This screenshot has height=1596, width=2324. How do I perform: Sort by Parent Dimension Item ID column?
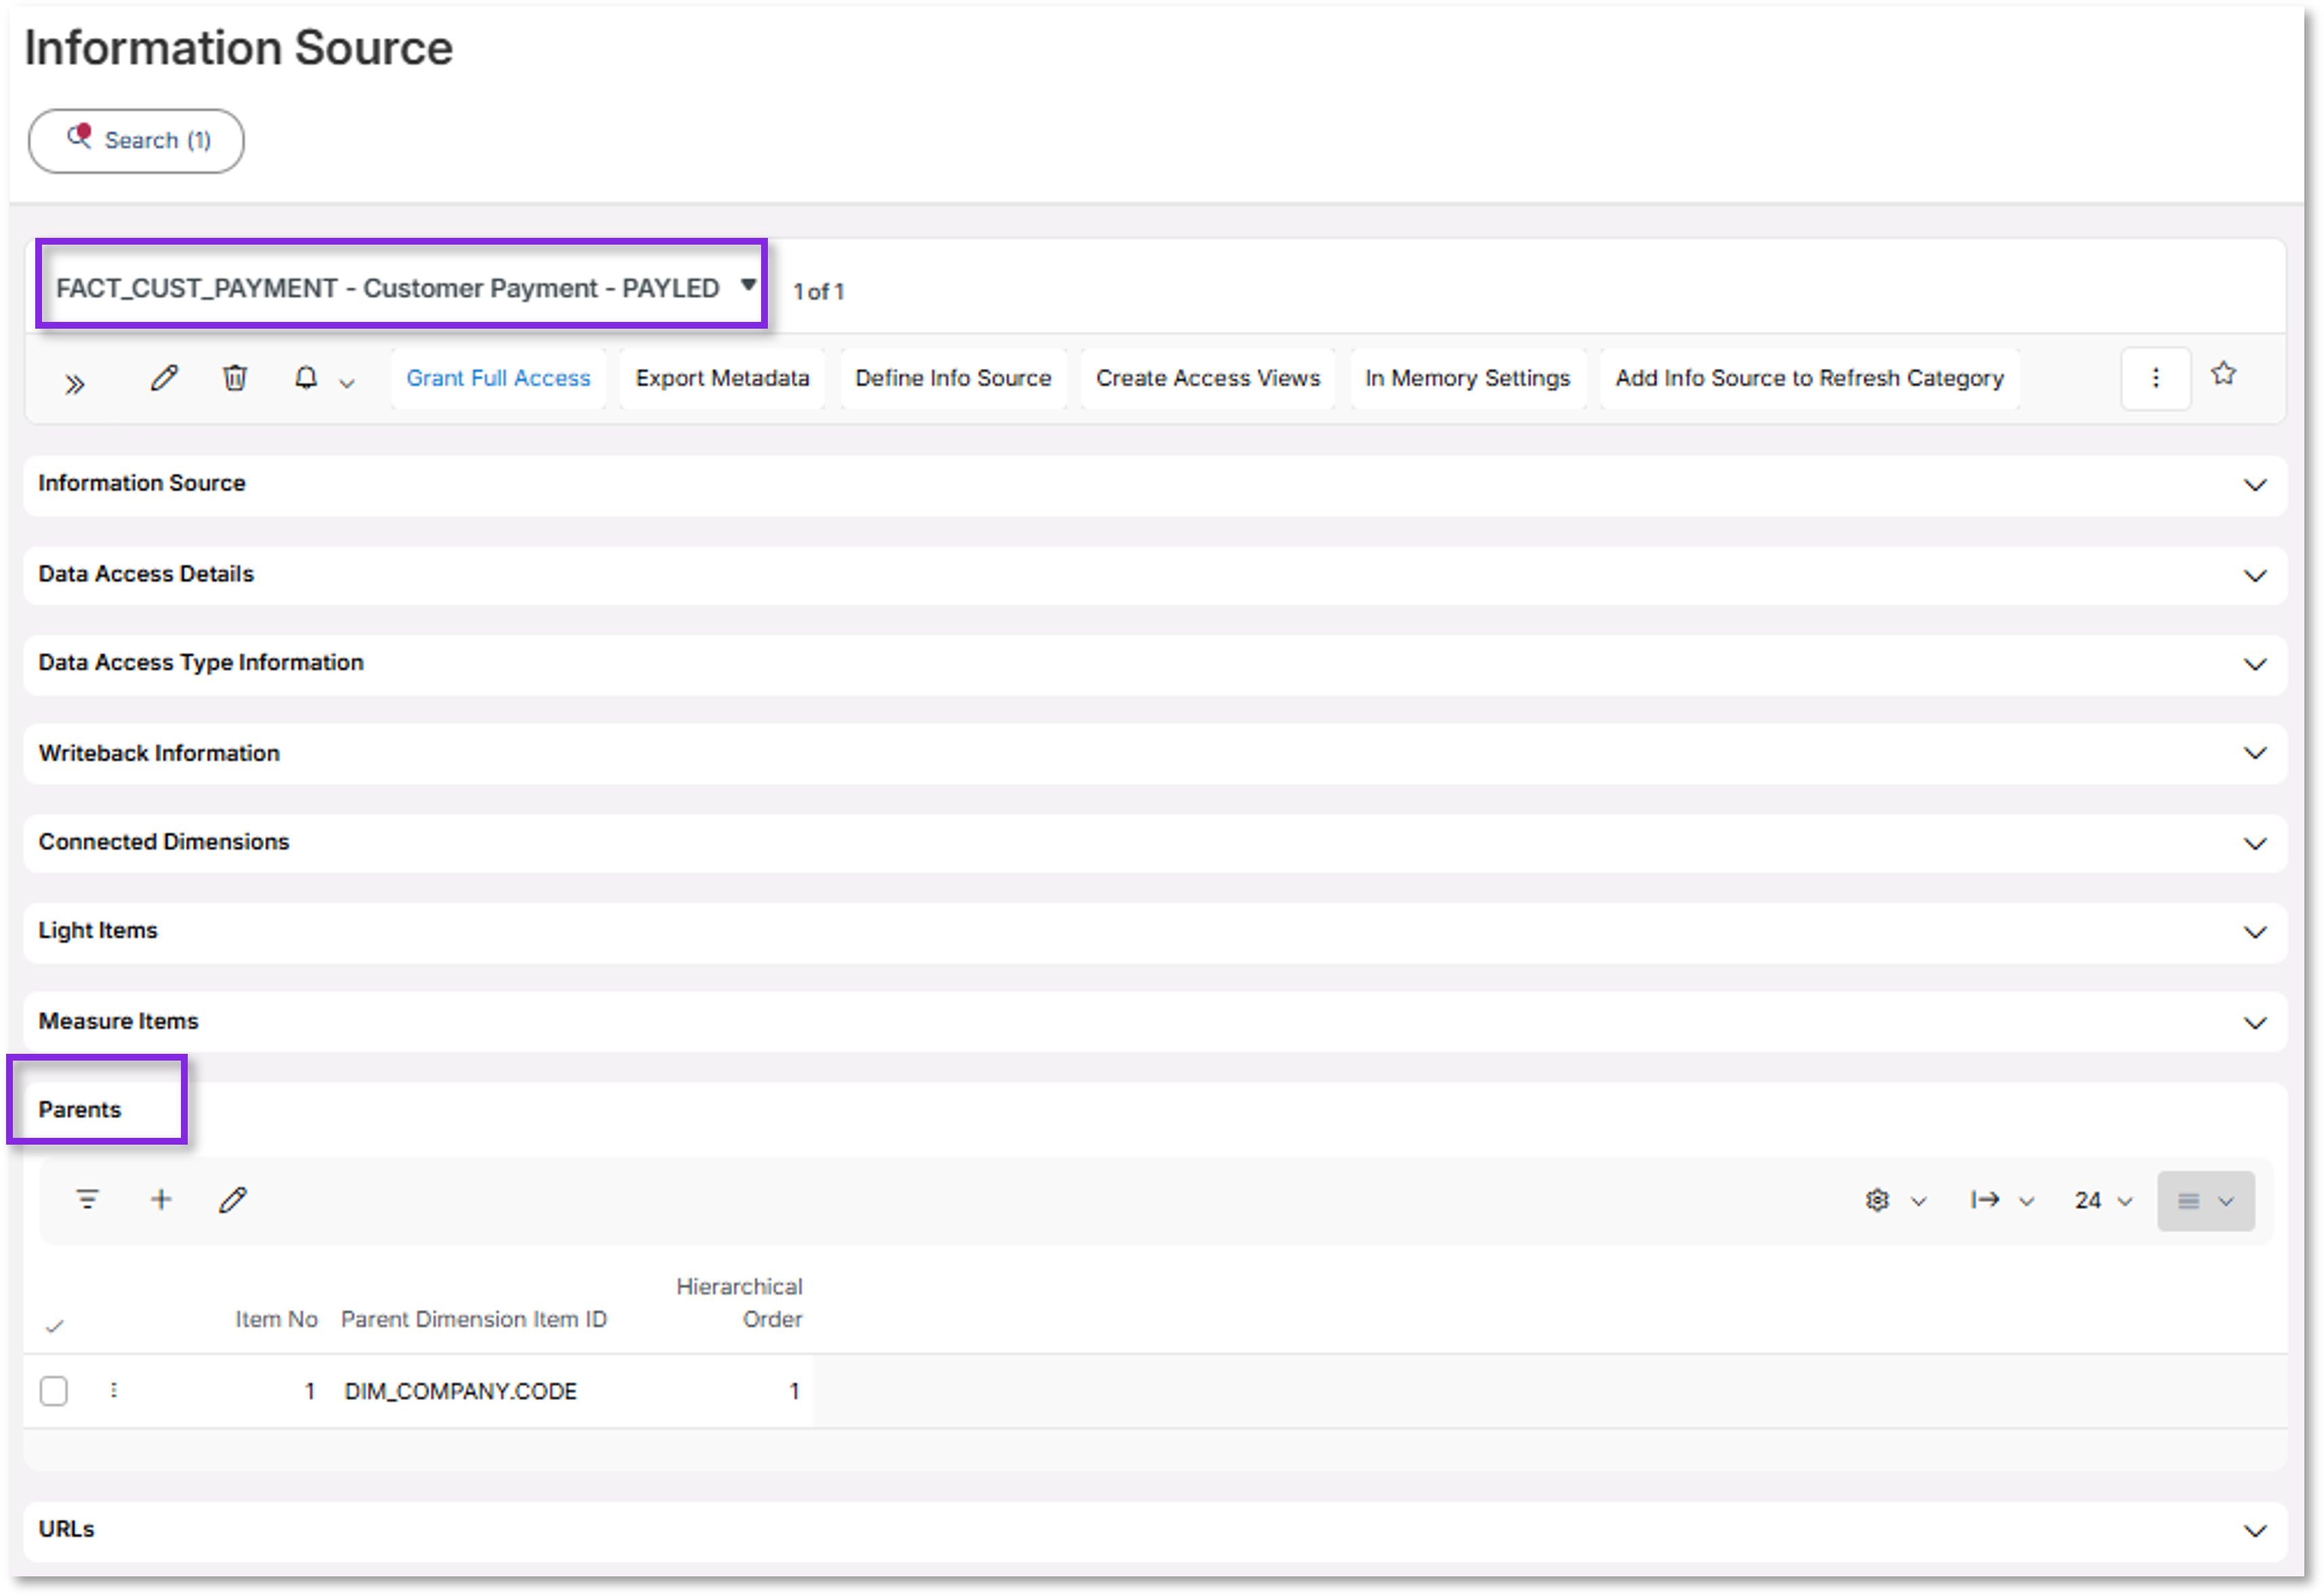click(474, 1319)
